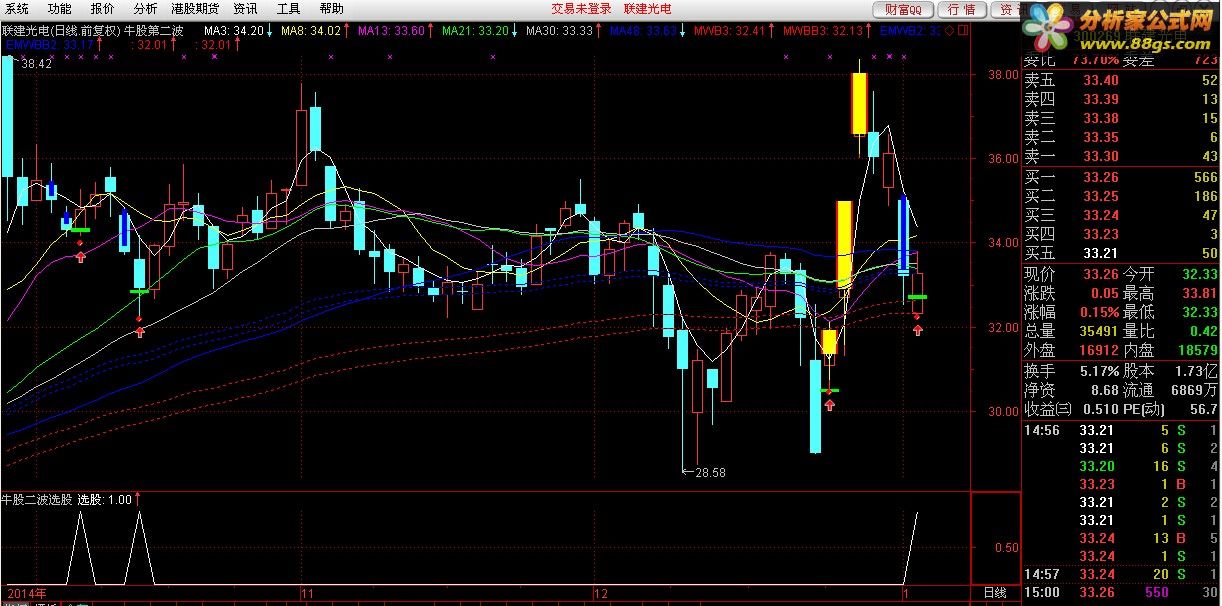Open the 资讯 menu
The height and width of the screenshot is (606, 1222).
[246, 9]
